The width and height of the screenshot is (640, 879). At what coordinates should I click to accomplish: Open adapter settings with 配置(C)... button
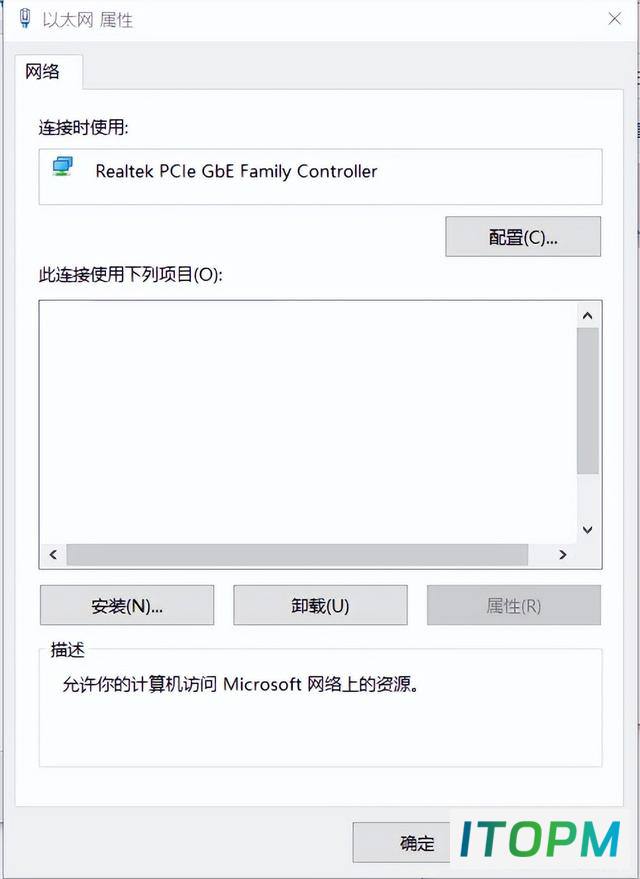tap(523, 237)
